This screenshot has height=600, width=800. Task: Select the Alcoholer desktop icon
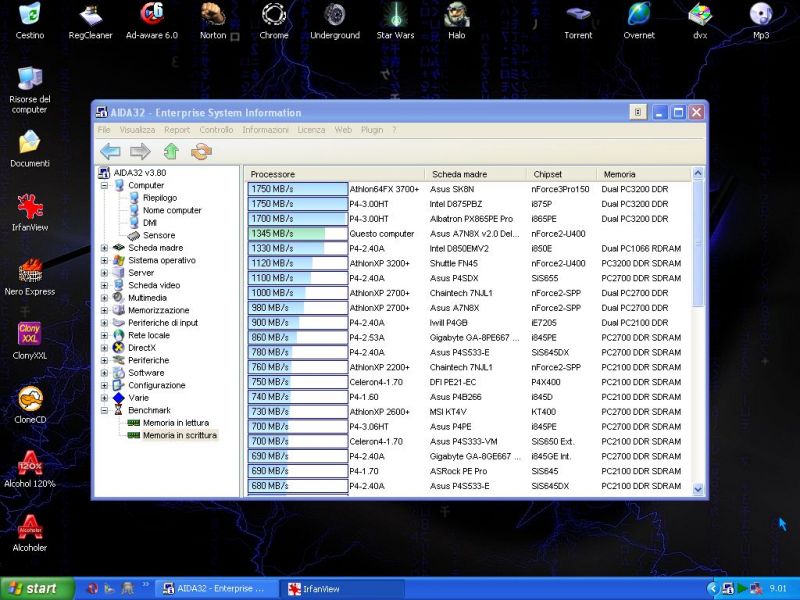tap(30, 533)
